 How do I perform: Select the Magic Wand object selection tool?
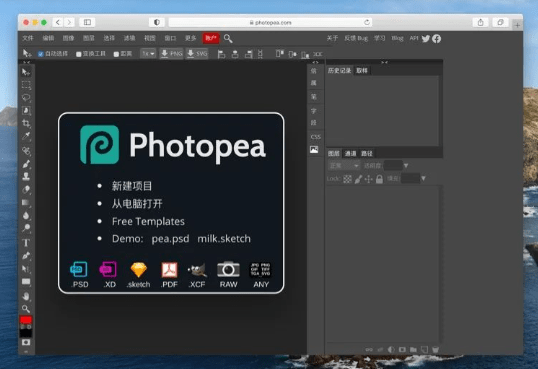26,111
